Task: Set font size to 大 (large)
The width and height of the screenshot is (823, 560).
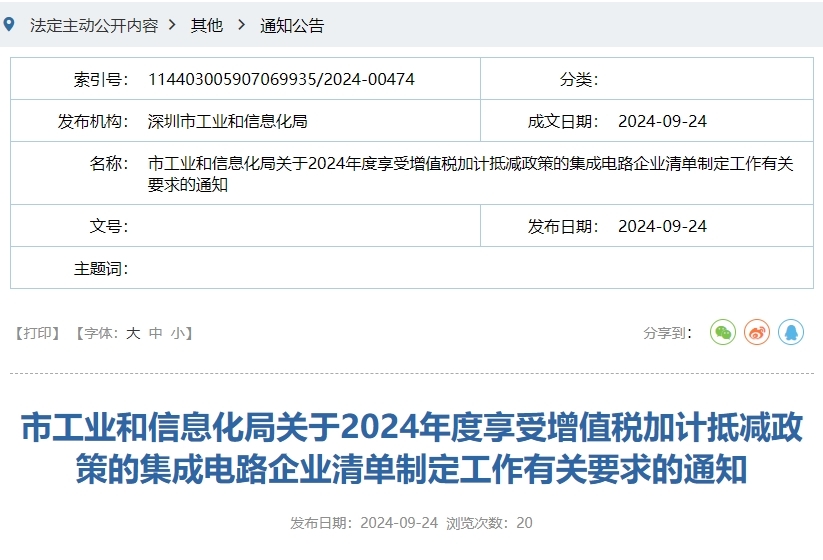Action: (x=132, y=333)
